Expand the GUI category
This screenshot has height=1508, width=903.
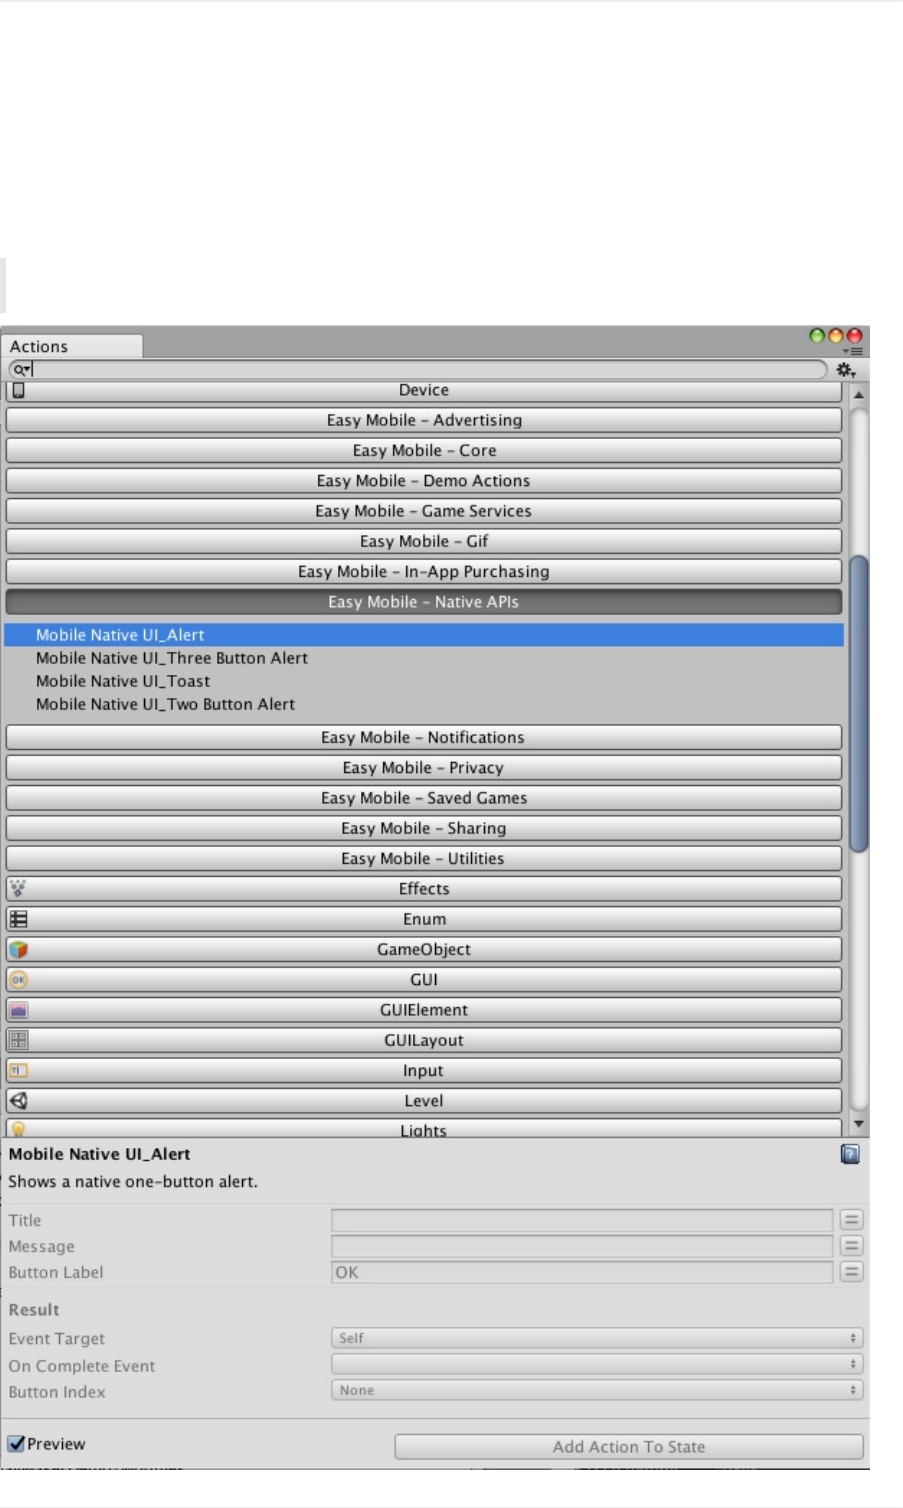424,980
